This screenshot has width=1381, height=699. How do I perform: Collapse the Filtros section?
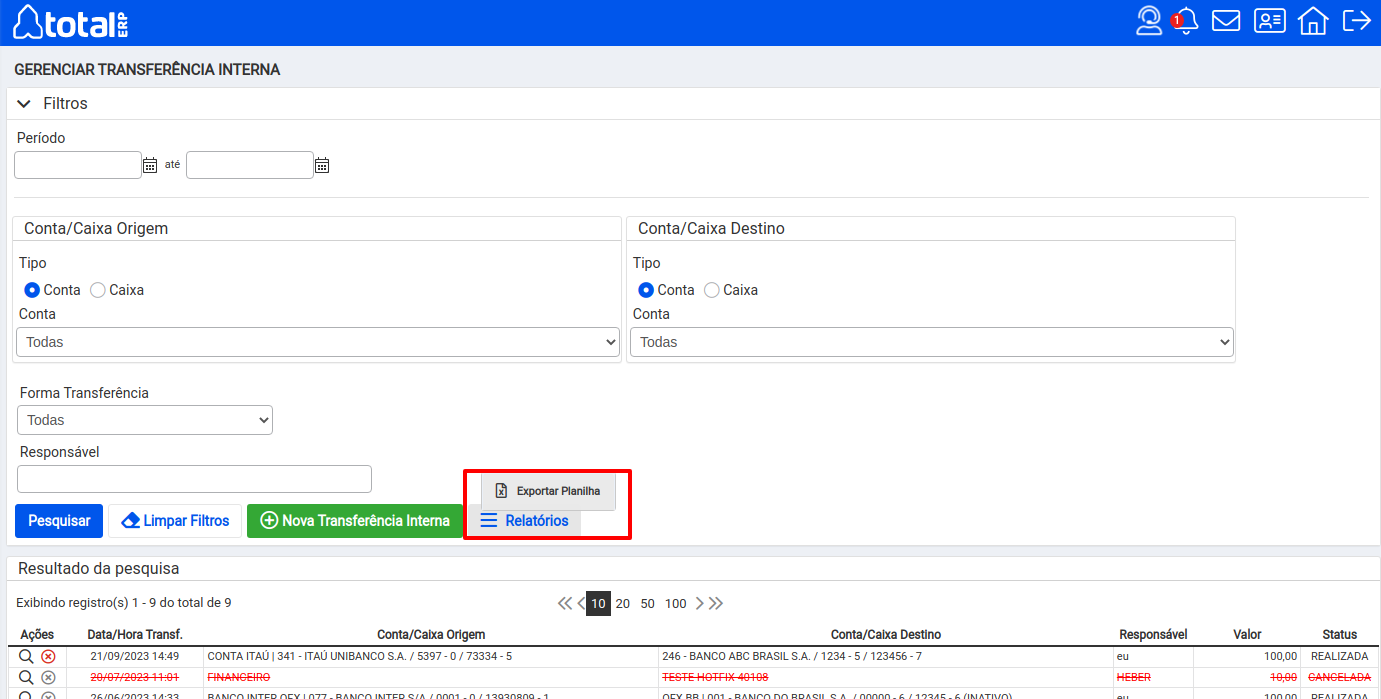25,104
